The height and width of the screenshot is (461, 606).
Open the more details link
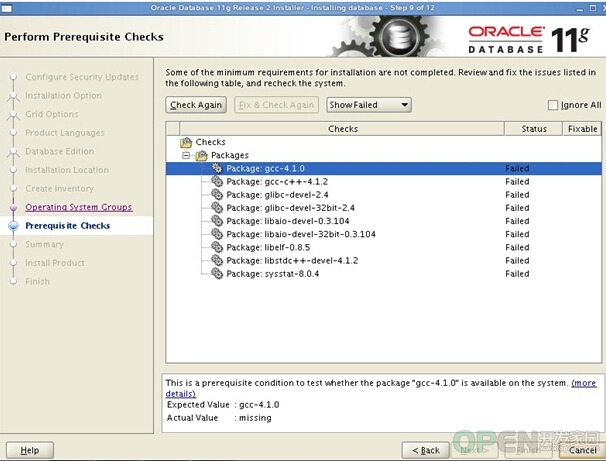(584, 383)
